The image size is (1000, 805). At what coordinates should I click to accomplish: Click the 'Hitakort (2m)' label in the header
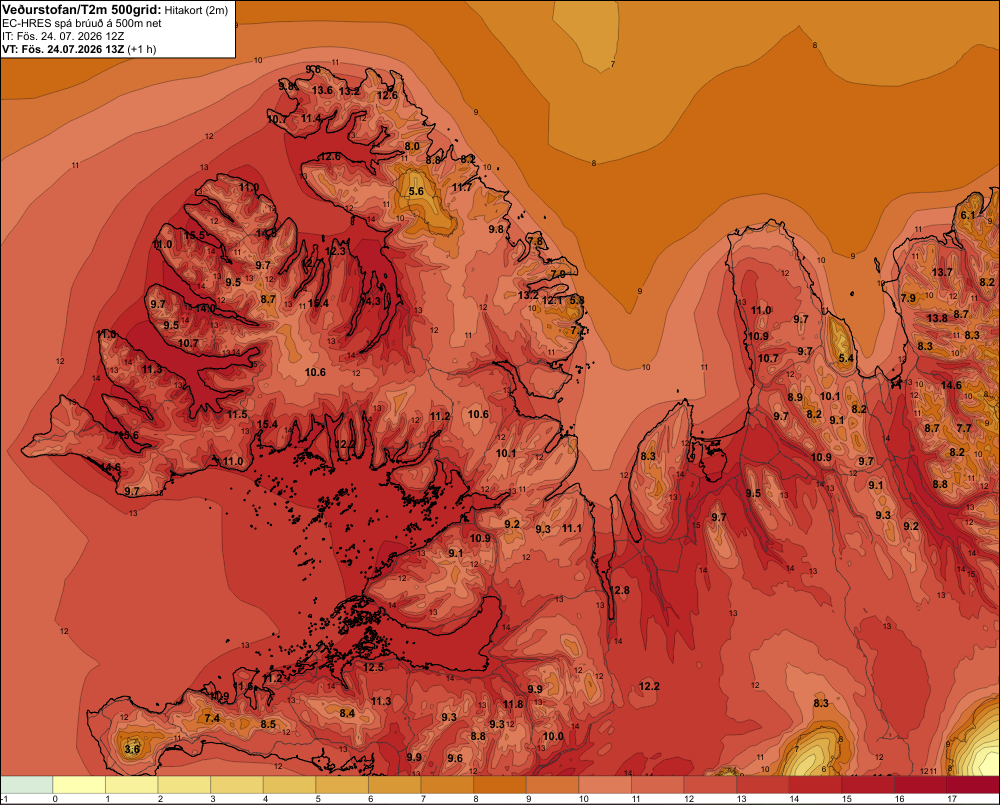[196, 10]
